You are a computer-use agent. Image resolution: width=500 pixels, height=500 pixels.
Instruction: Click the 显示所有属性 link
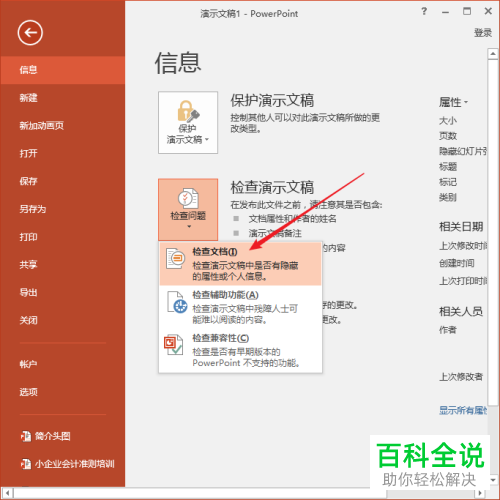tap(463, 410)
